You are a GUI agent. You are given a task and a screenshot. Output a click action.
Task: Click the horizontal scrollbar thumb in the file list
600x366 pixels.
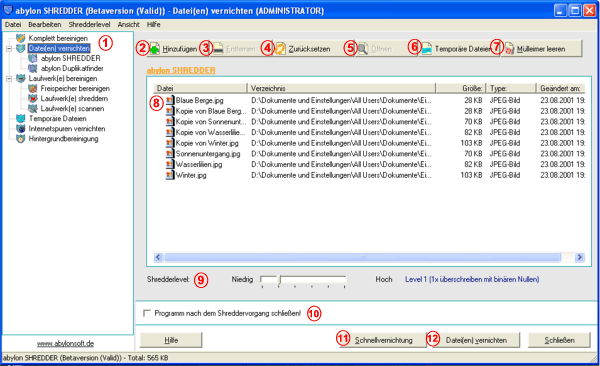pos(363,257)
